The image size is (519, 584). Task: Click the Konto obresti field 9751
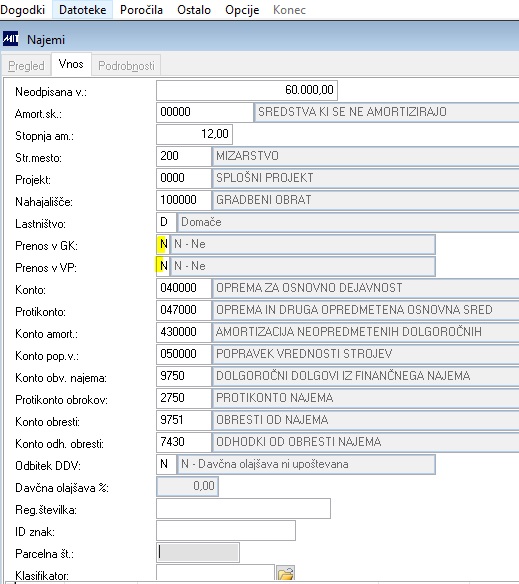tap(184, 420)
